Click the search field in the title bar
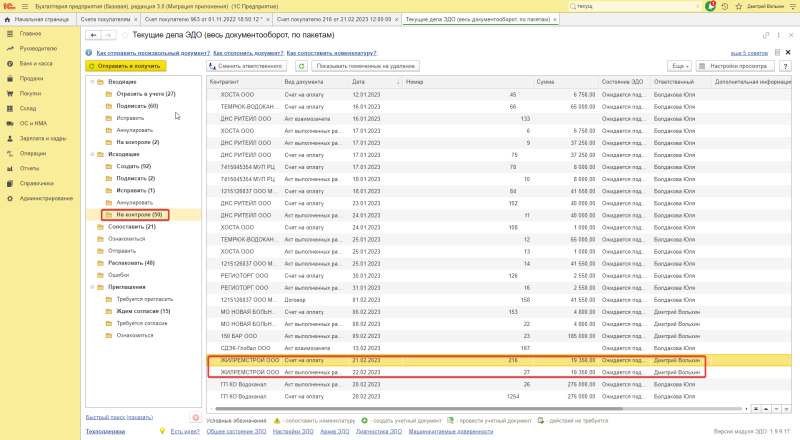 [x=635, y=6]
